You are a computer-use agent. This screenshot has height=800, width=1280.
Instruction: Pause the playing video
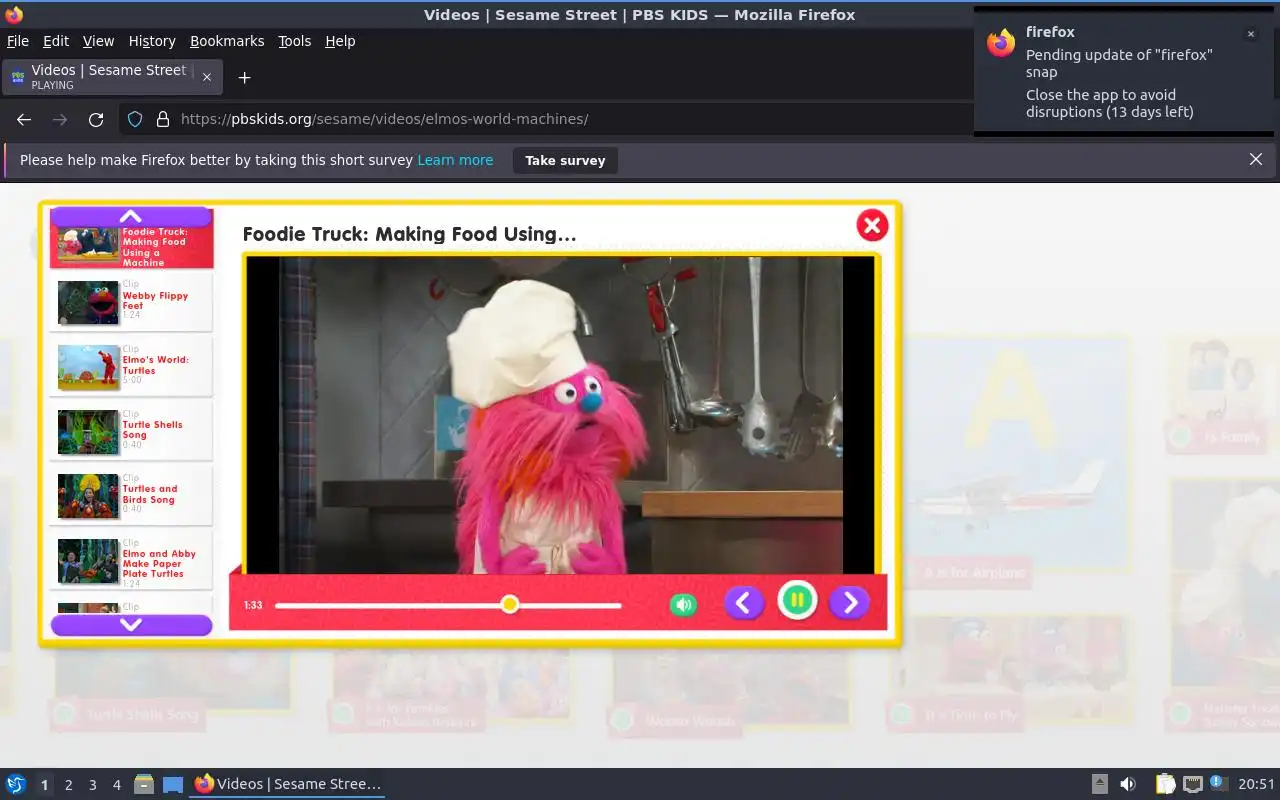coord(797,601)
